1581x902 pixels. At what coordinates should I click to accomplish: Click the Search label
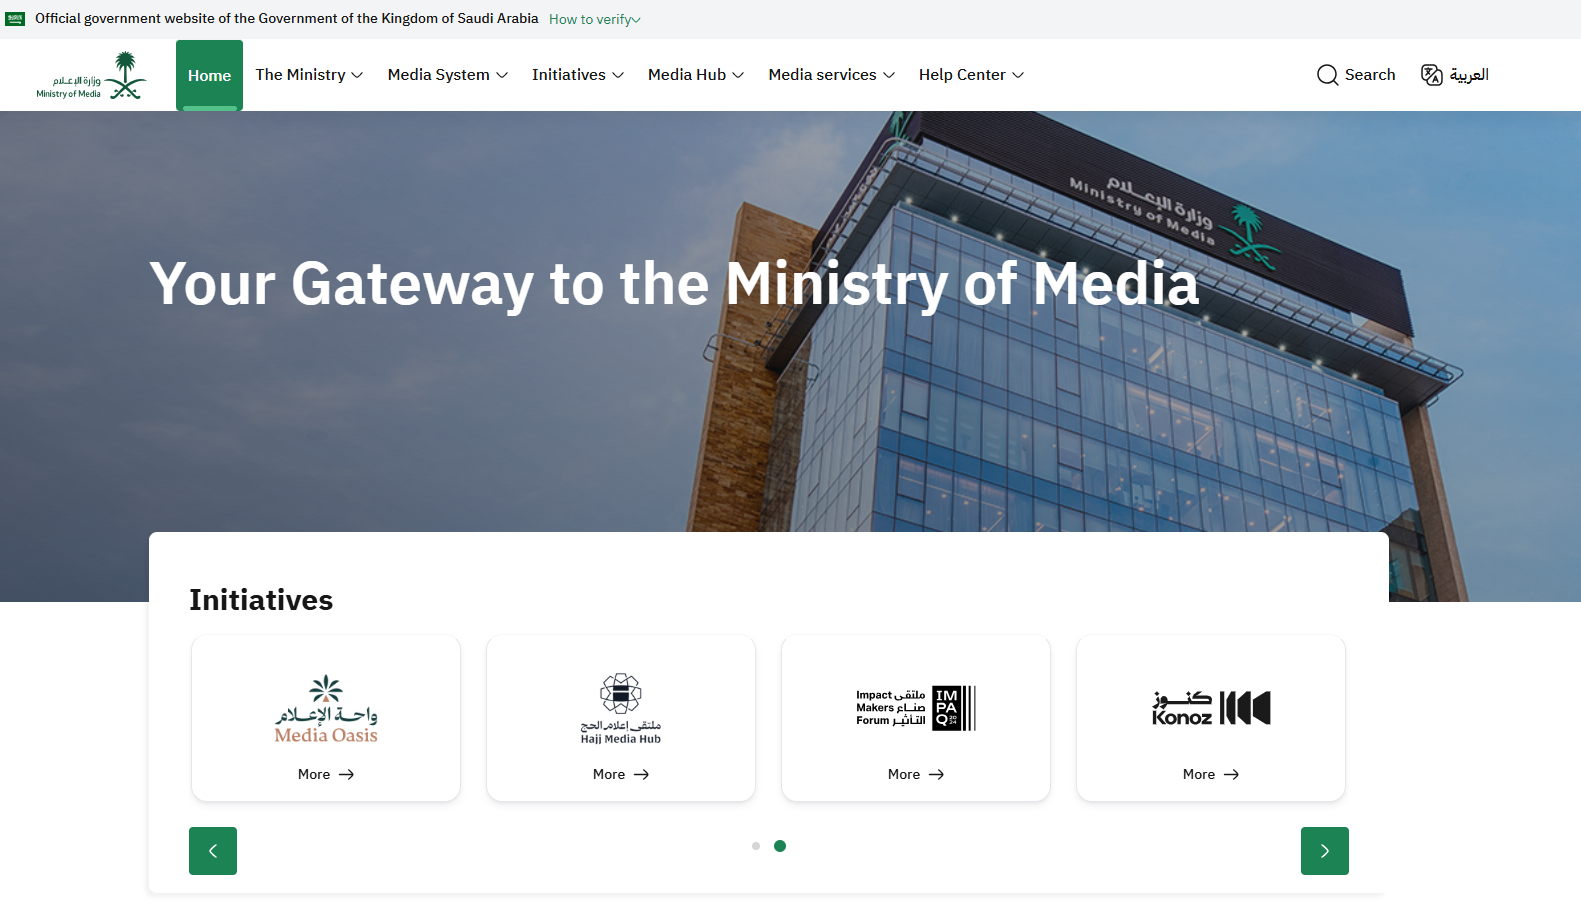[x=1370, y=75]
